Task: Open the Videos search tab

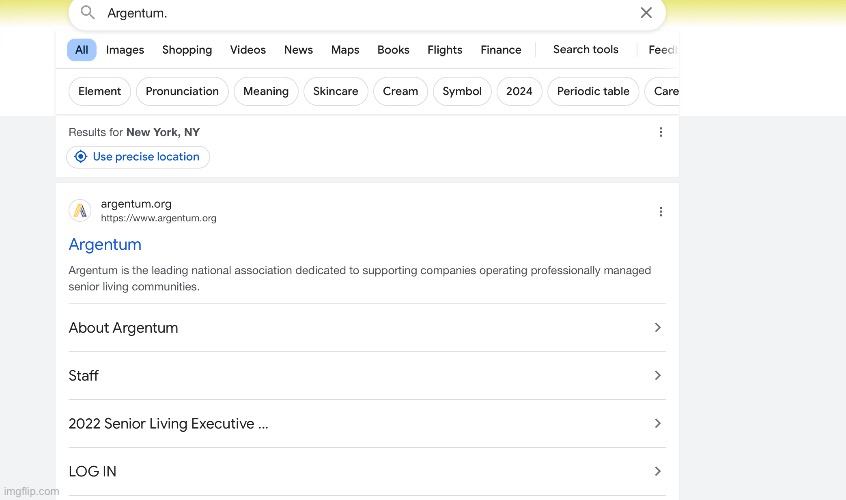Action: pos(248,50)
